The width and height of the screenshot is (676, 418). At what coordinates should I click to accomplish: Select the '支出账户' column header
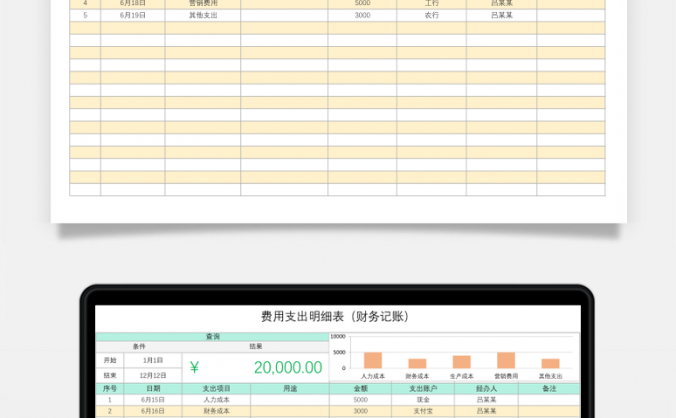click(423, 388)
